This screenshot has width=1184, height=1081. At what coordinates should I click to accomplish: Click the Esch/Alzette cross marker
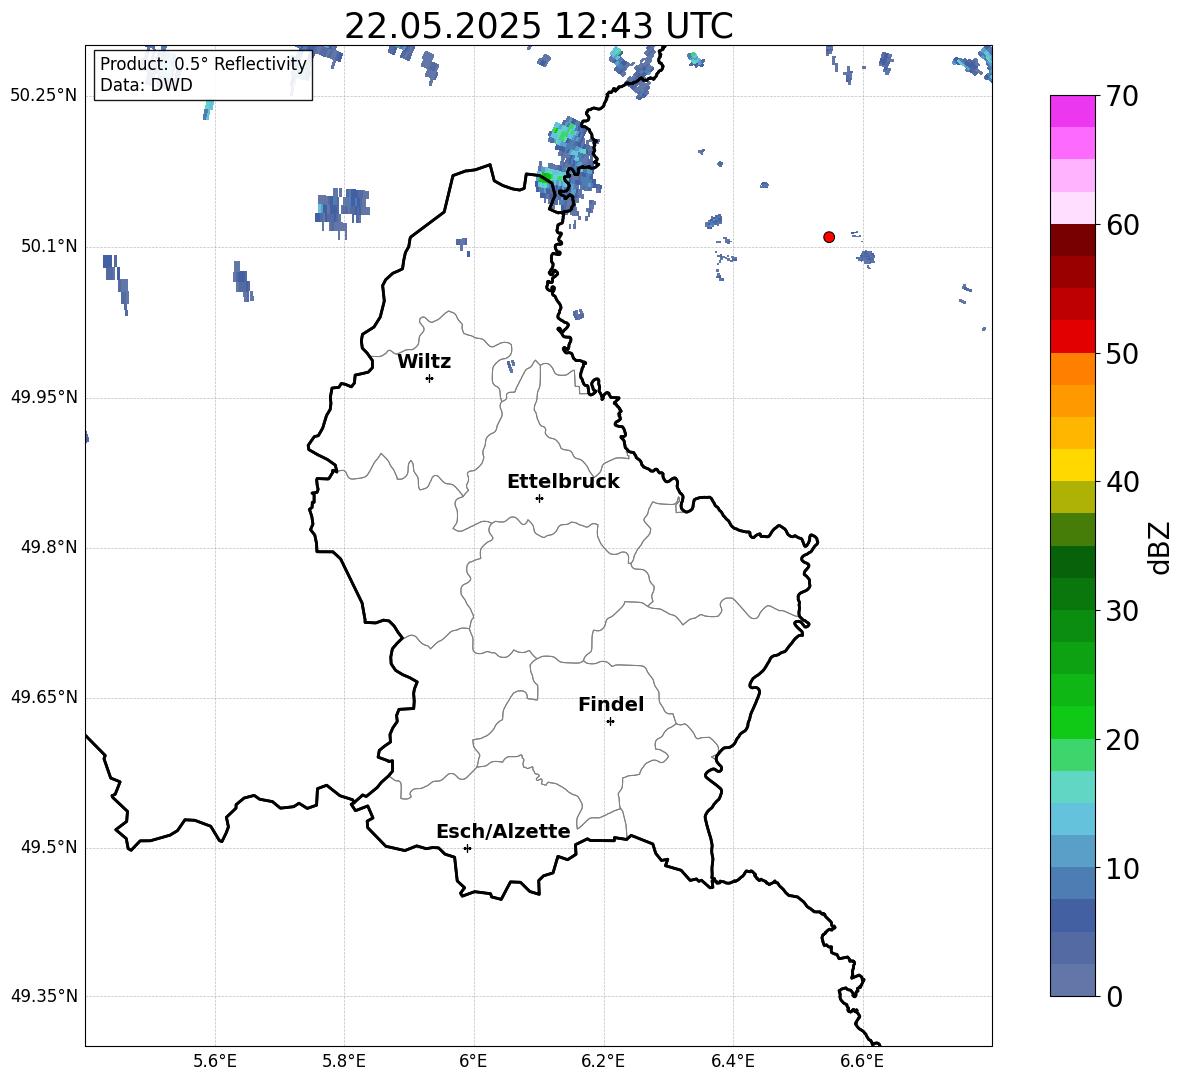(467, 848)
